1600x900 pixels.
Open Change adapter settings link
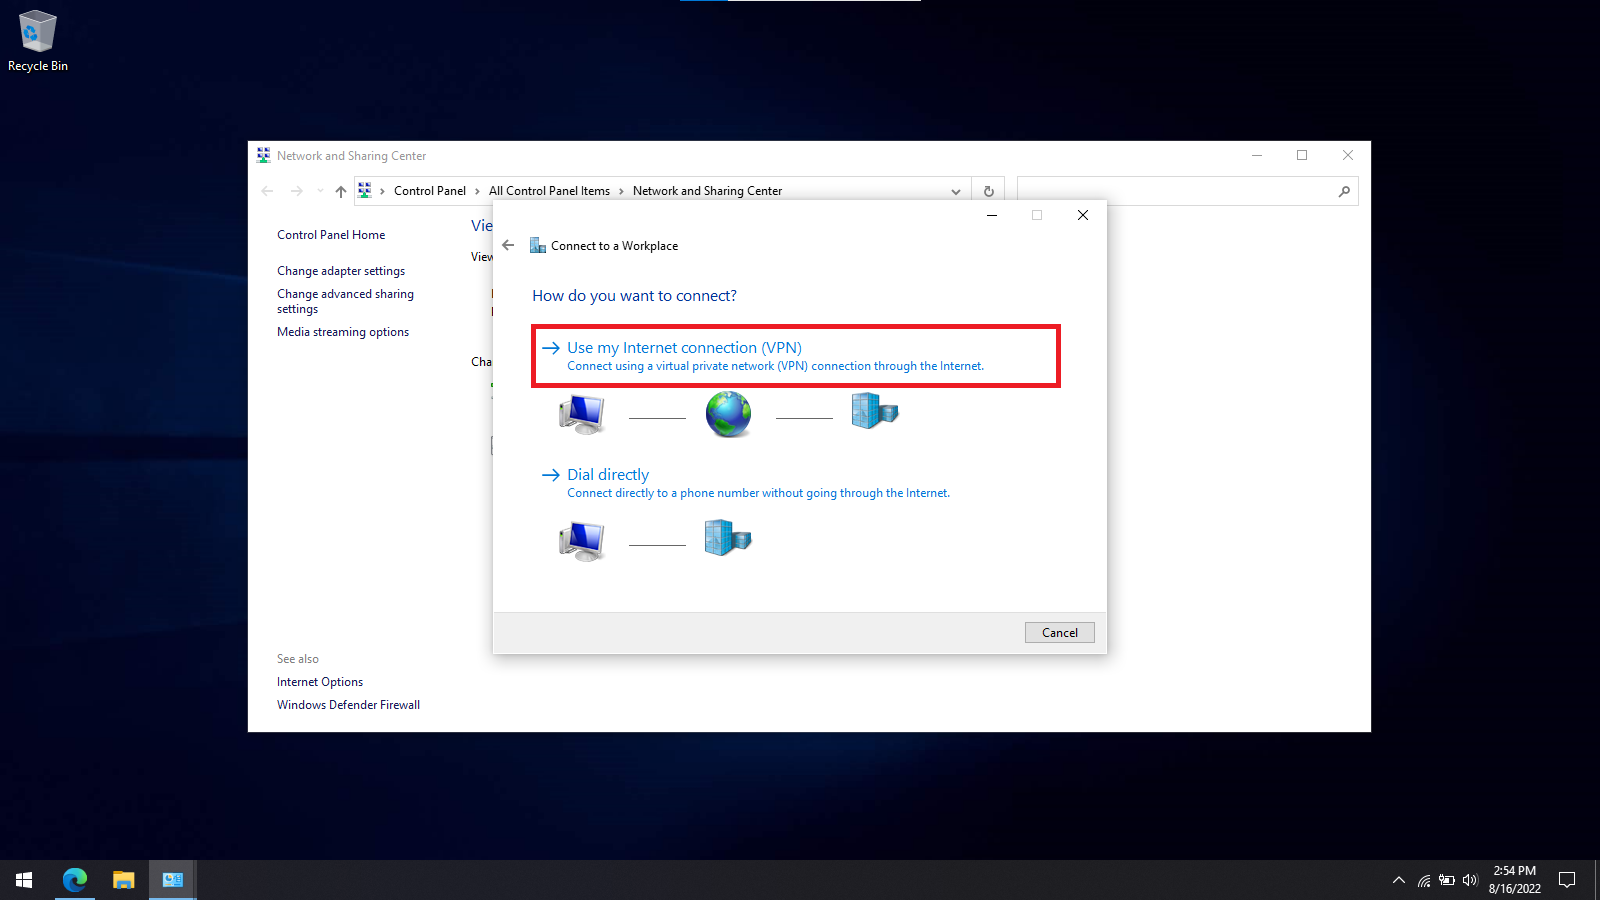pos(341,271)
